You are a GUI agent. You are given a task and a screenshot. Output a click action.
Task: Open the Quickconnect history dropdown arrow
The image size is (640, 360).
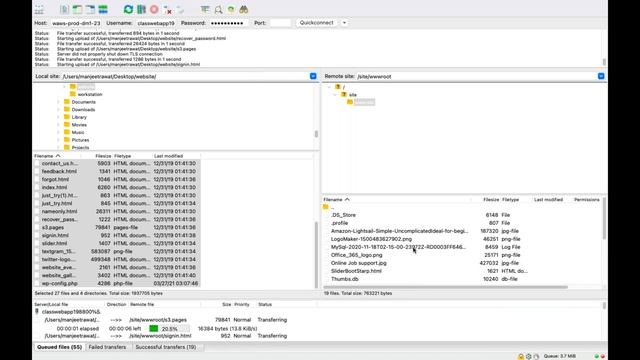click(x=344, y=23)
